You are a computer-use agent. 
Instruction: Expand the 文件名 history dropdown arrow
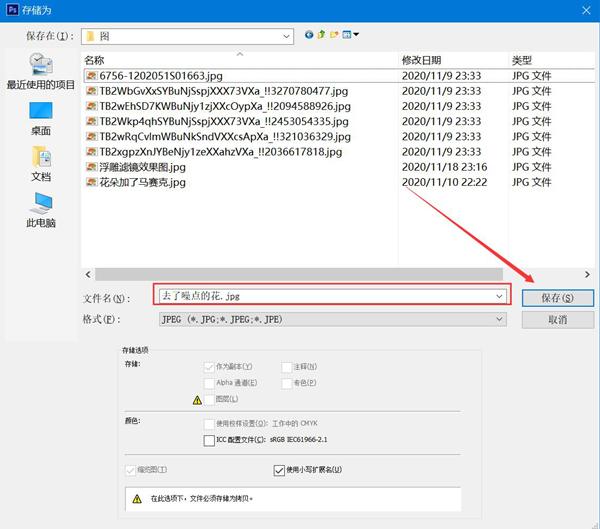pos(499,296)
